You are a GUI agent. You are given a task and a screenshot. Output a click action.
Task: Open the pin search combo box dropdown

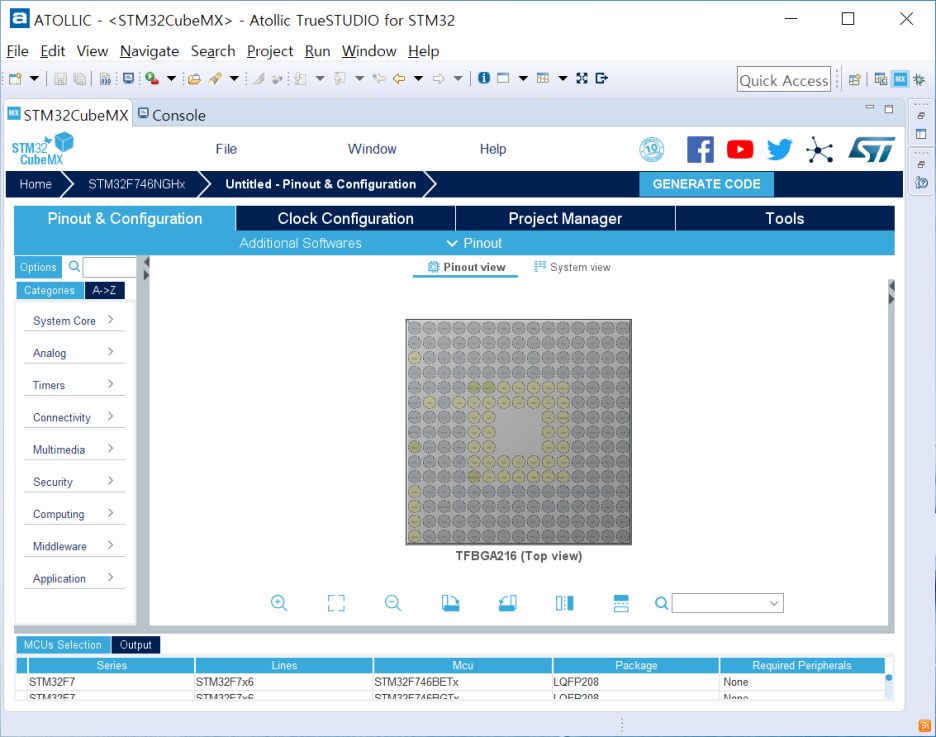(x=774, y=603)
